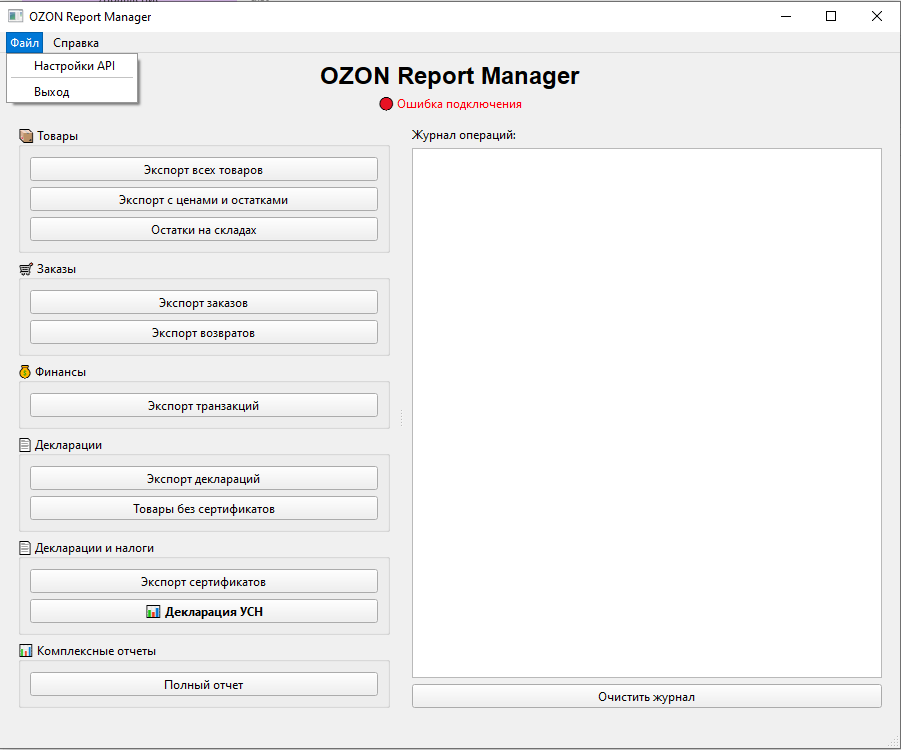The image size is (901, 750).
Task: Click the app icon in the title bar
Action: pos(15,16)
